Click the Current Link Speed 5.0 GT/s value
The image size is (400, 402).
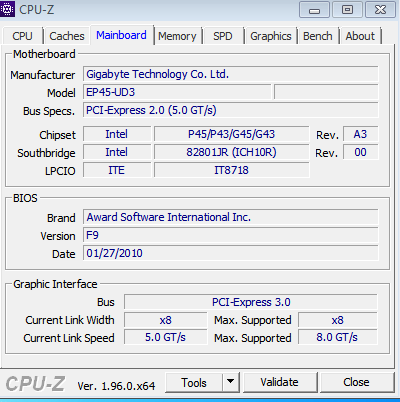coord(166,337)
